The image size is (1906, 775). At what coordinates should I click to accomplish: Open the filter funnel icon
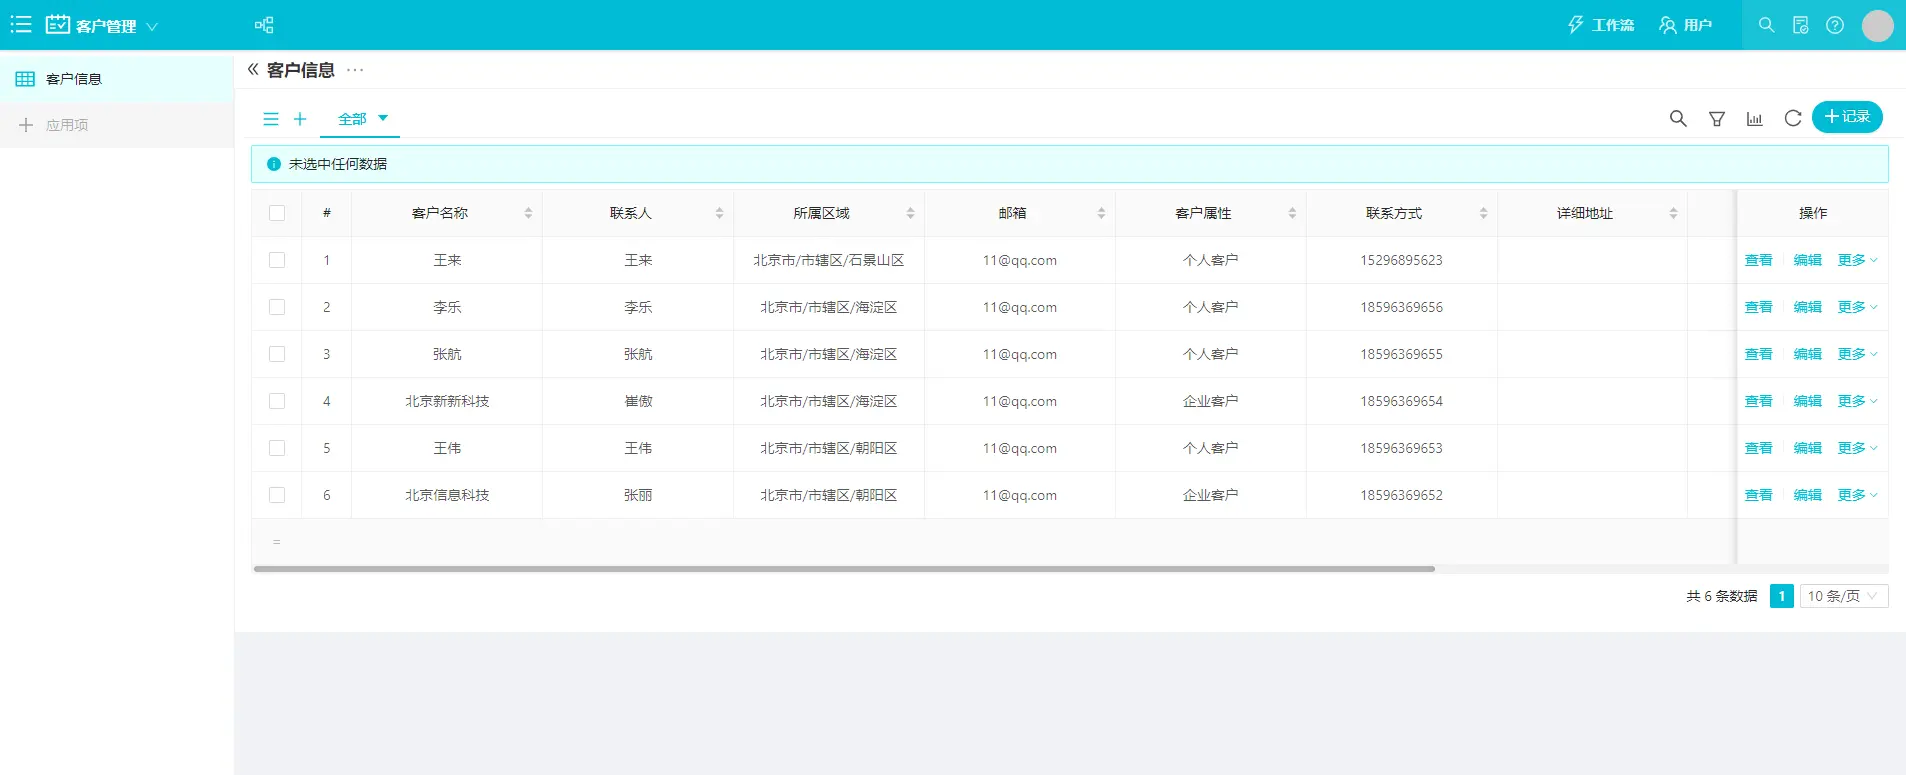tap(1717, 119)
